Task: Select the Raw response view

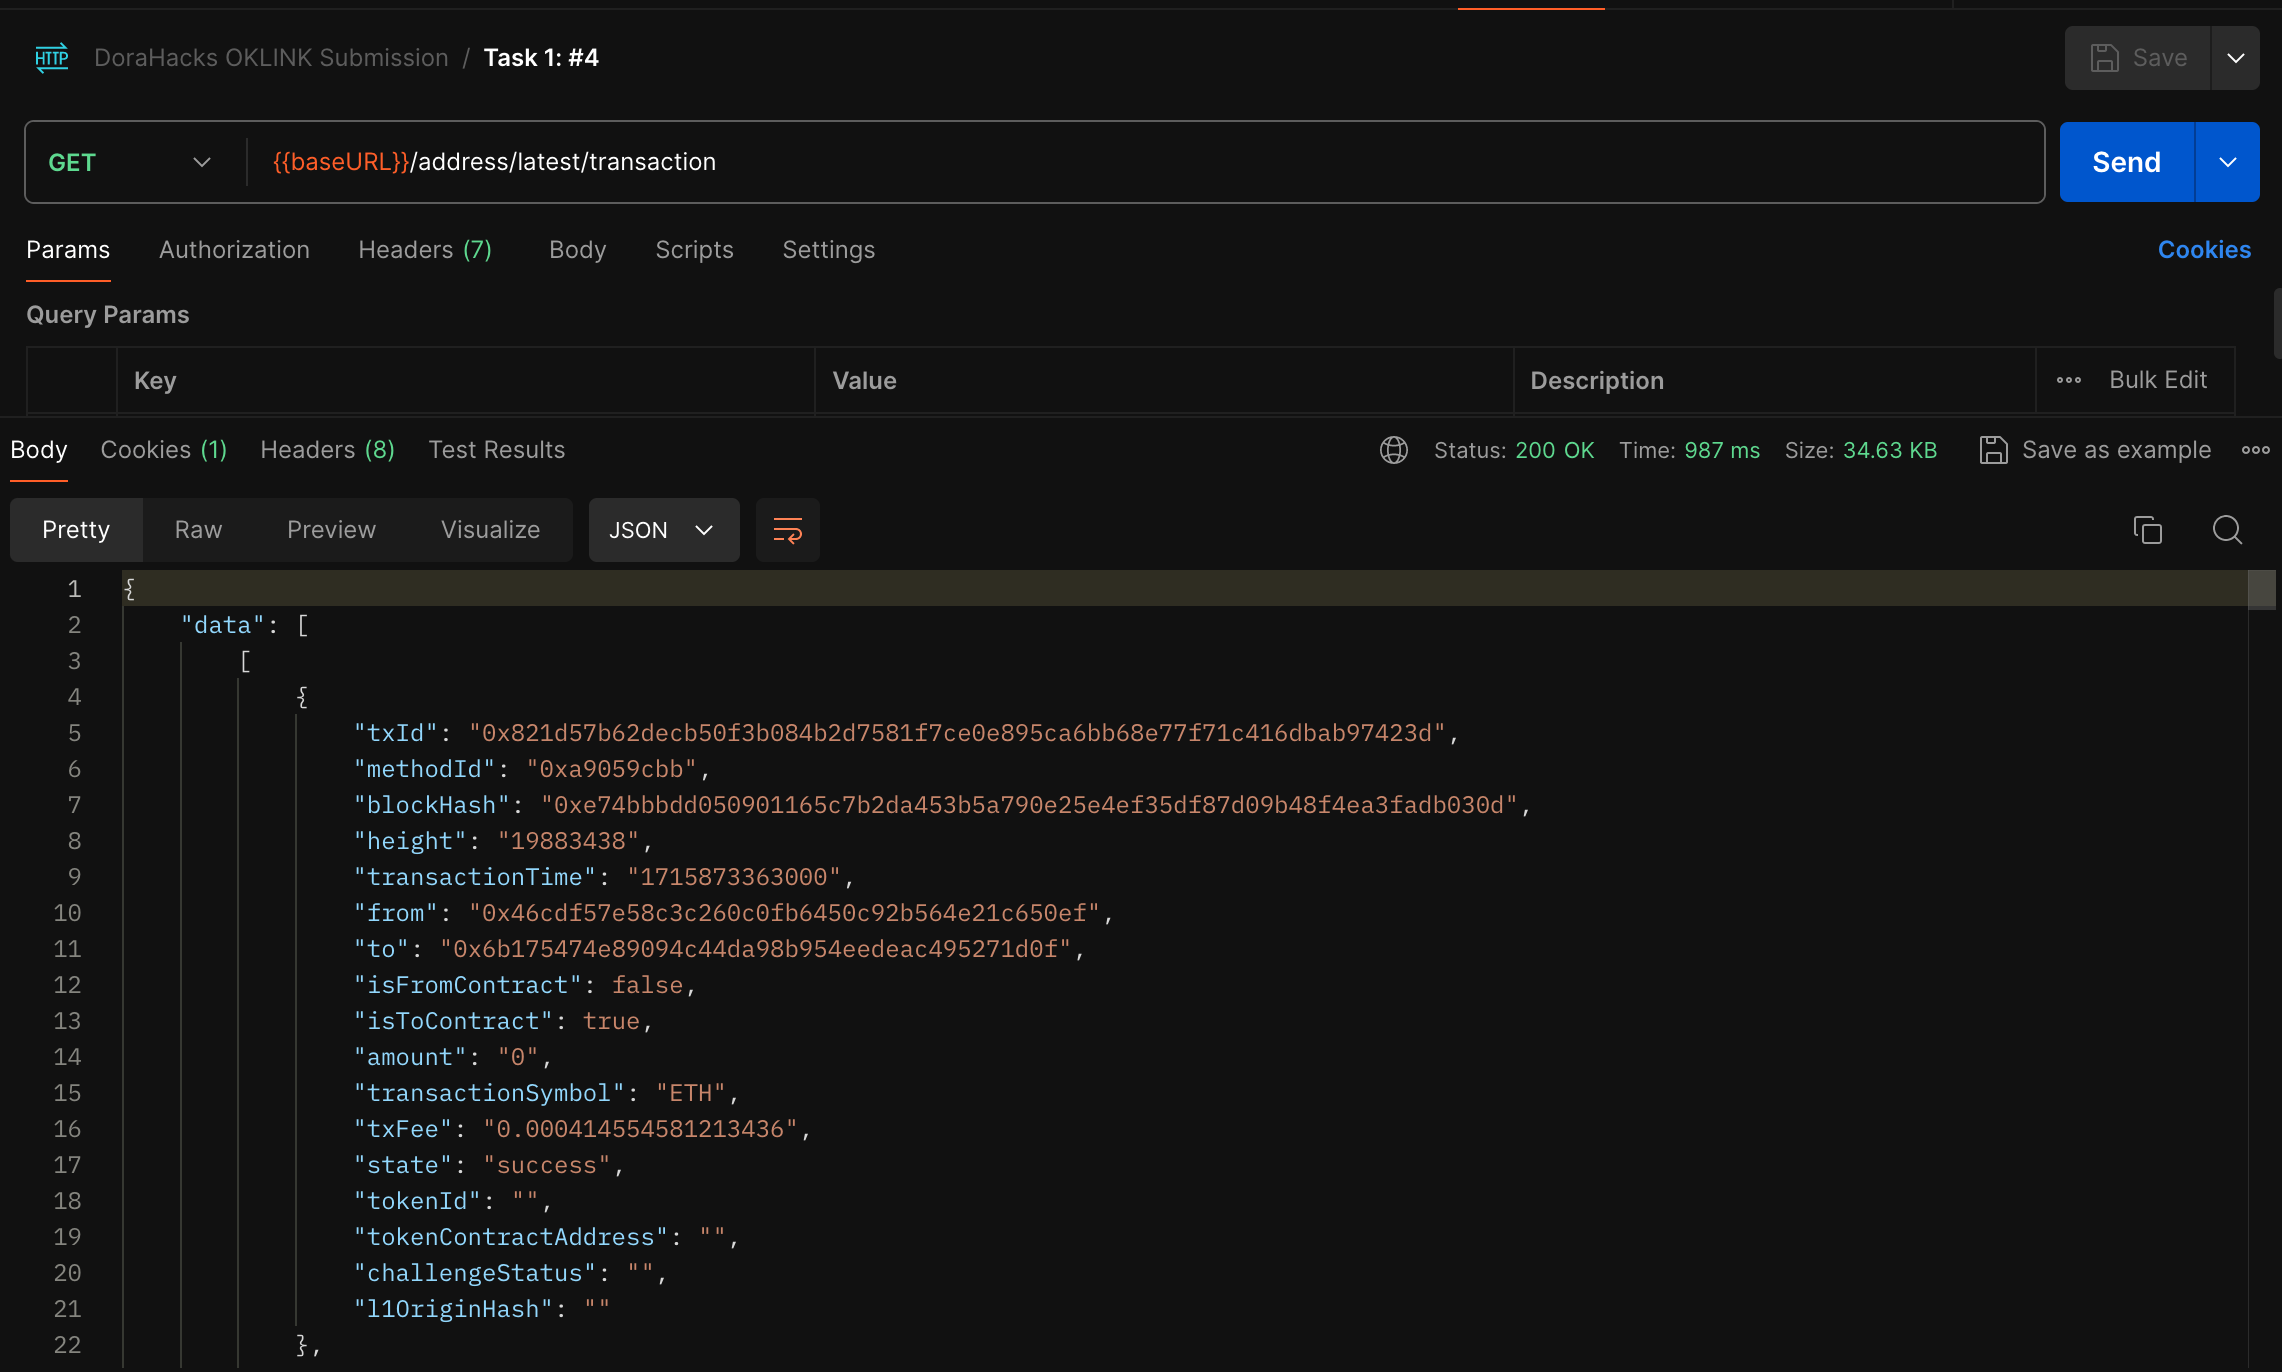Action: [x=198, y=530]
